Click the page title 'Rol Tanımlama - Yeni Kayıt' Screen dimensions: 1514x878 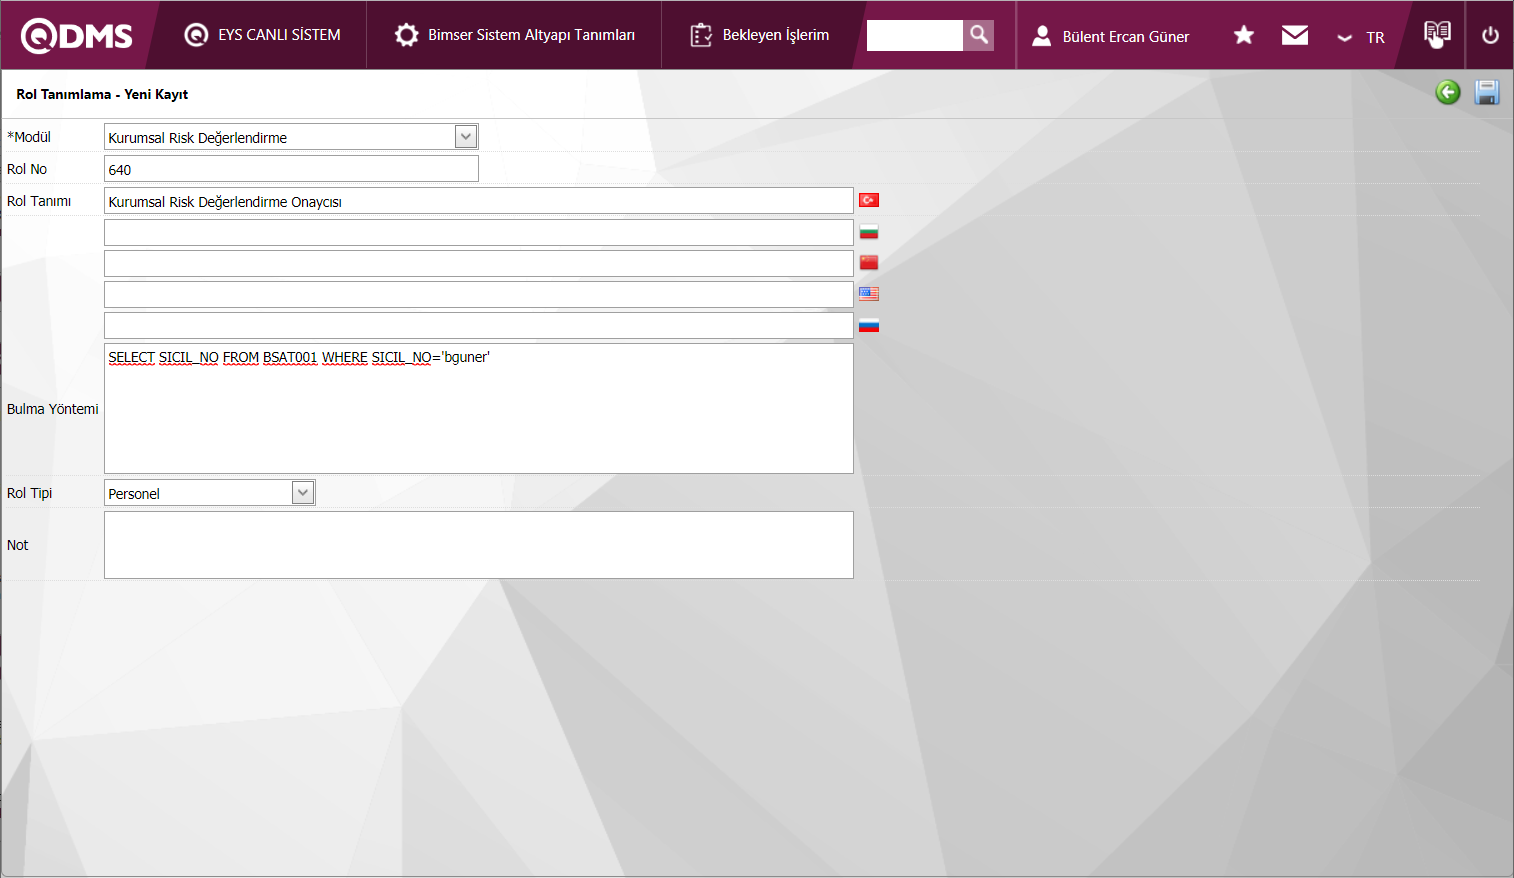pyautogui.click(x=102, y=94)
